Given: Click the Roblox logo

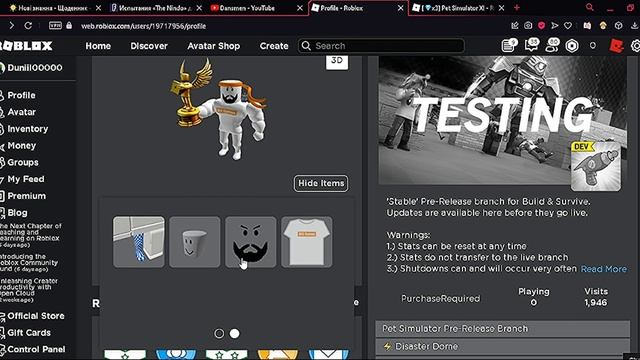Looking at the screenshot, I should click(x=26, y=46).
